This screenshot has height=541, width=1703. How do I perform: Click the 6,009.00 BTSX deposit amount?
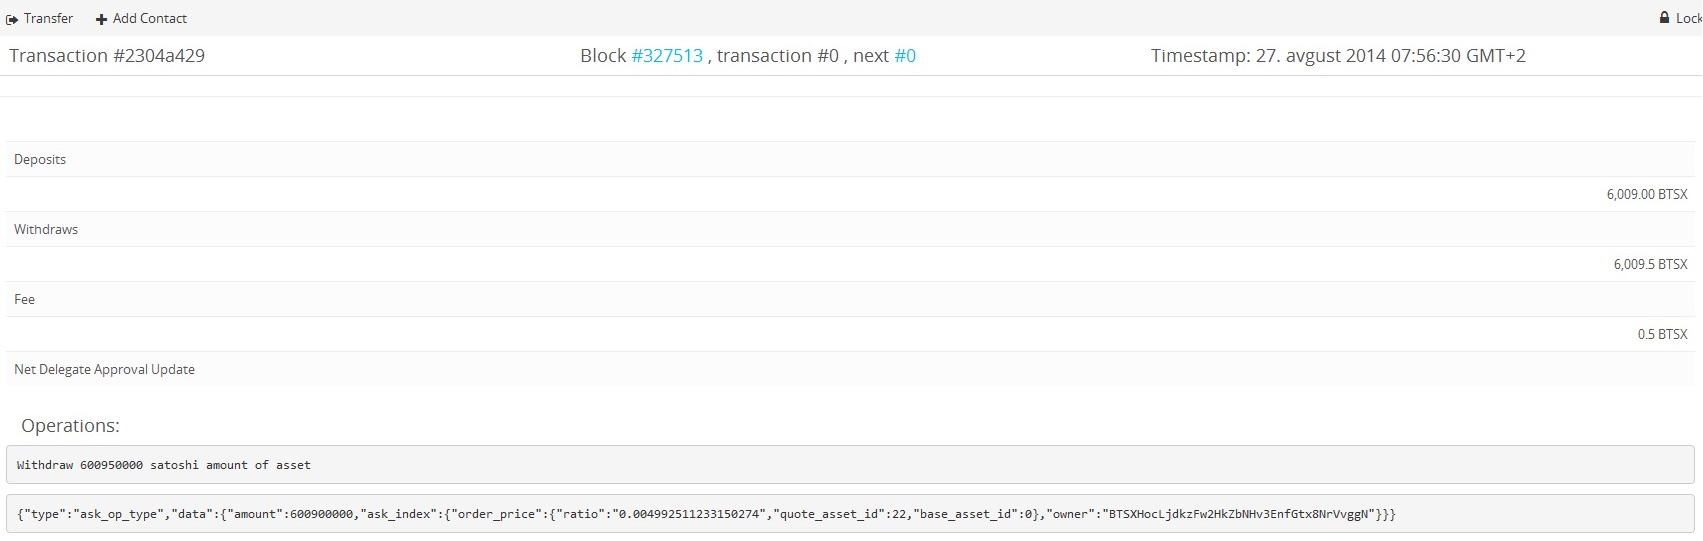click(x=1646, y=194)
